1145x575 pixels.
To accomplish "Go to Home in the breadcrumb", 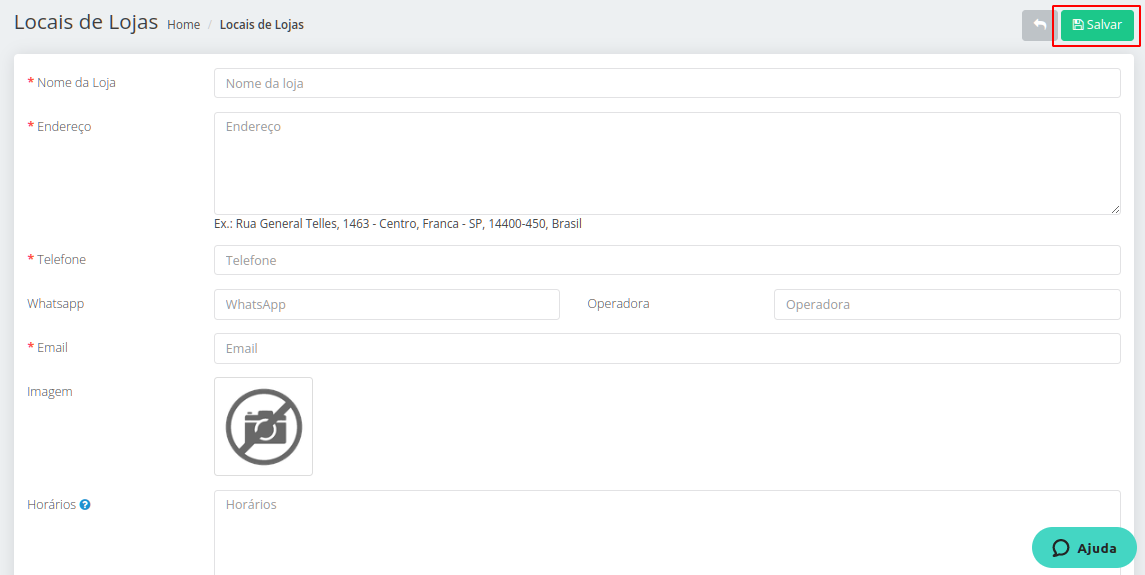I will click(183, 25).
